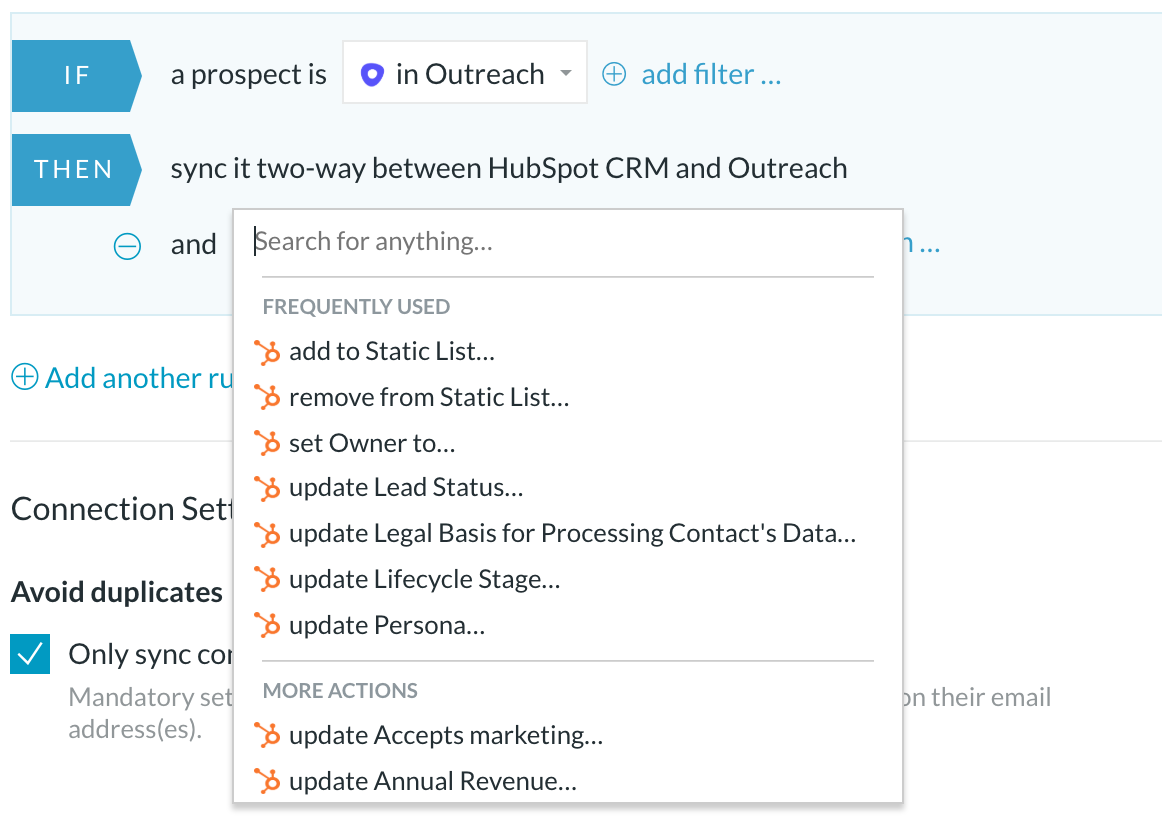This screenshot has width=1162, height=828.
Task: Click Add another rule link
Action: [139, 378]
